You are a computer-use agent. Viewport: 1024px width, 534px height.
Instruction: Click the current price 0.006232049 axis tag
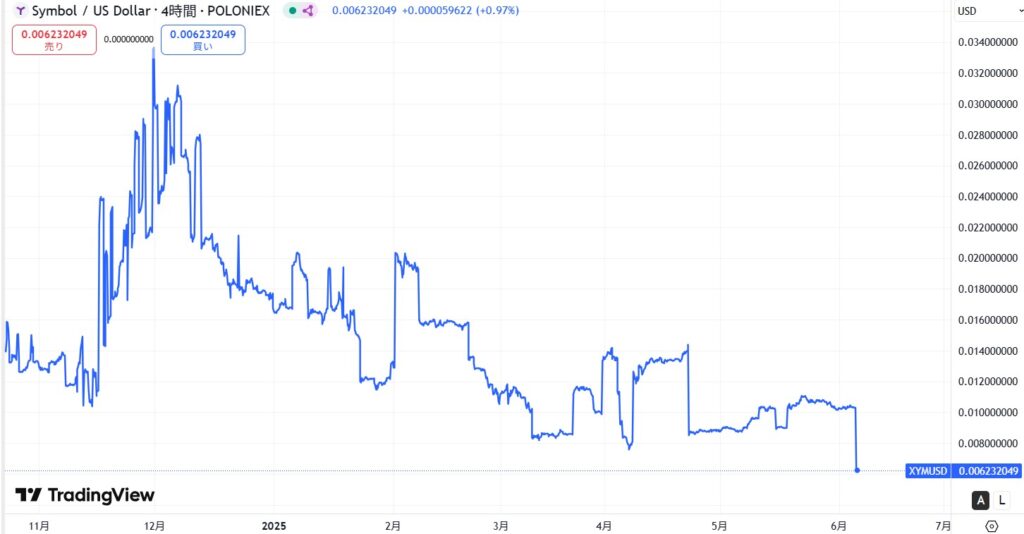[x=987, y=471]
